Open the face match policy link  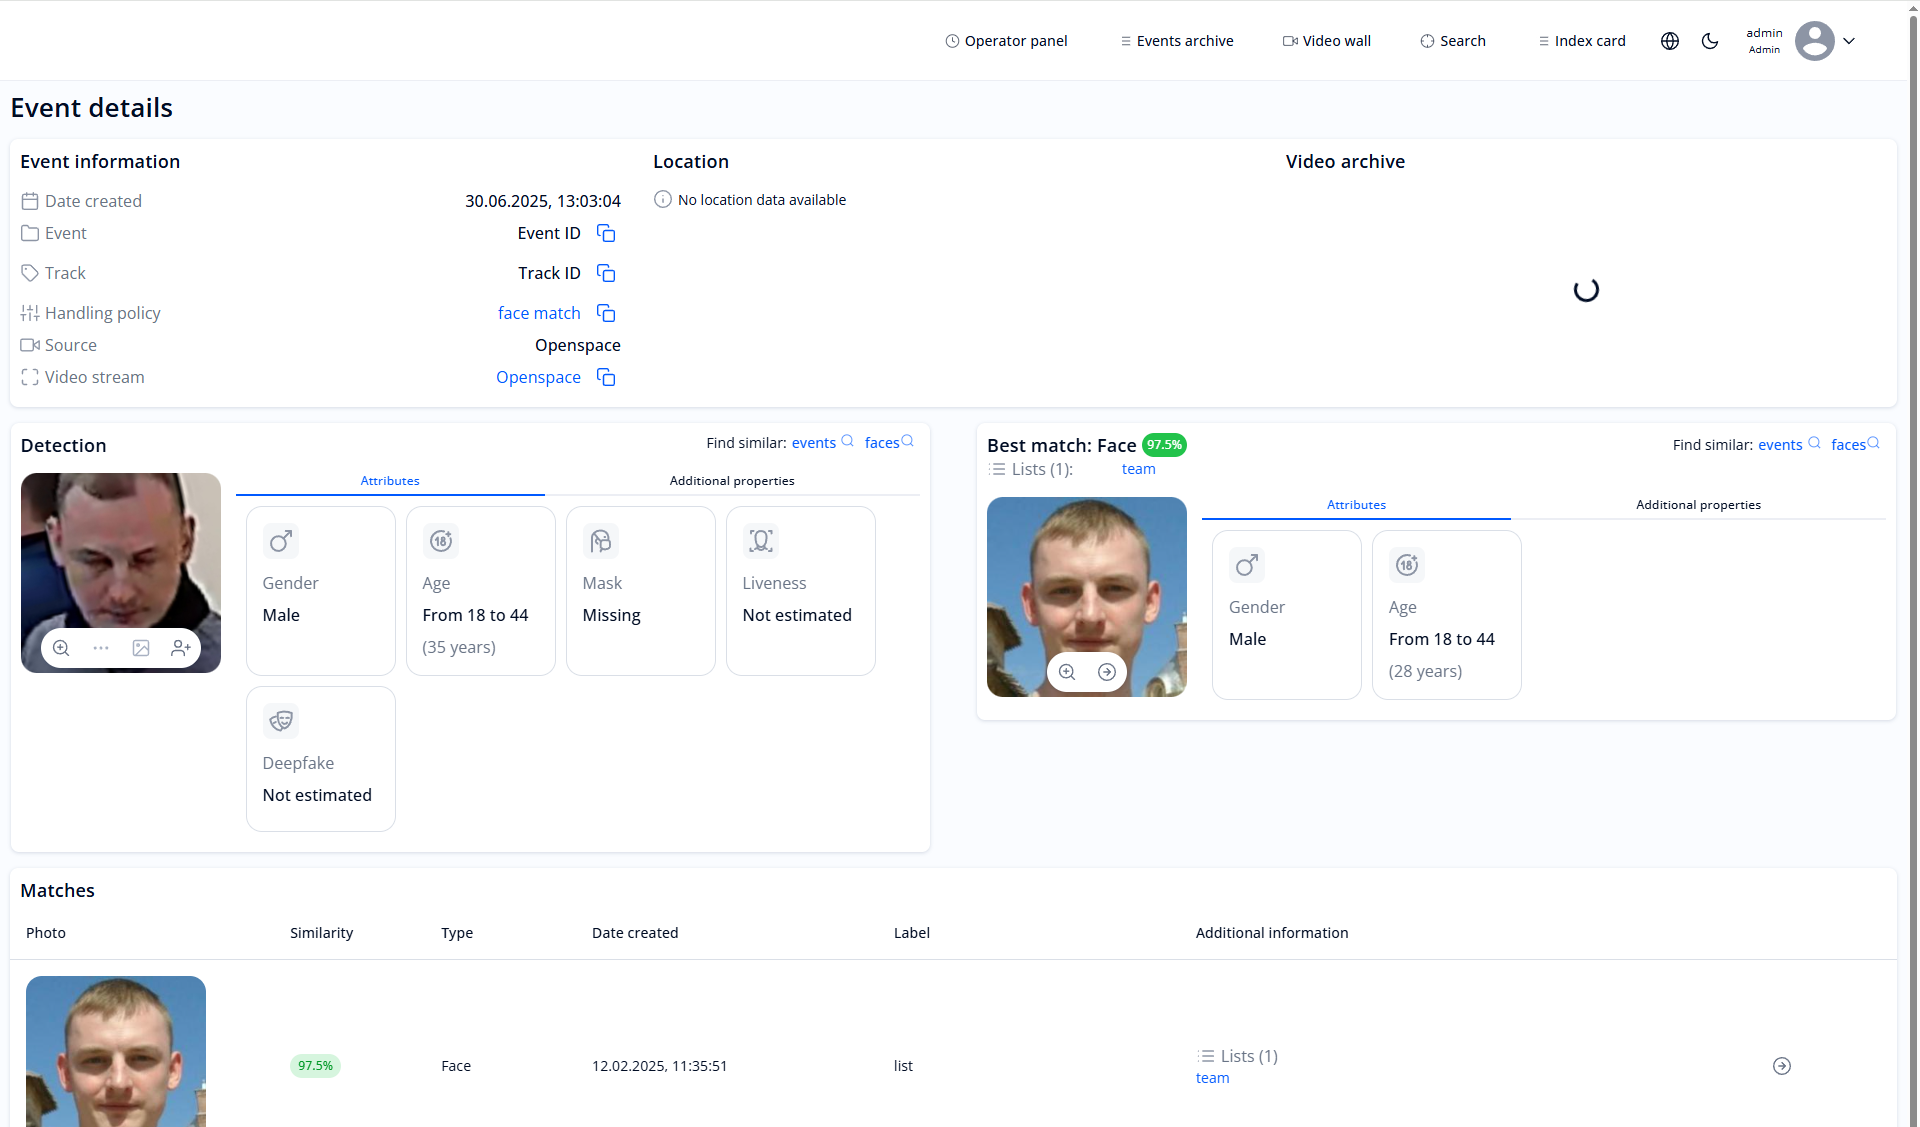(x=539, y=313)
